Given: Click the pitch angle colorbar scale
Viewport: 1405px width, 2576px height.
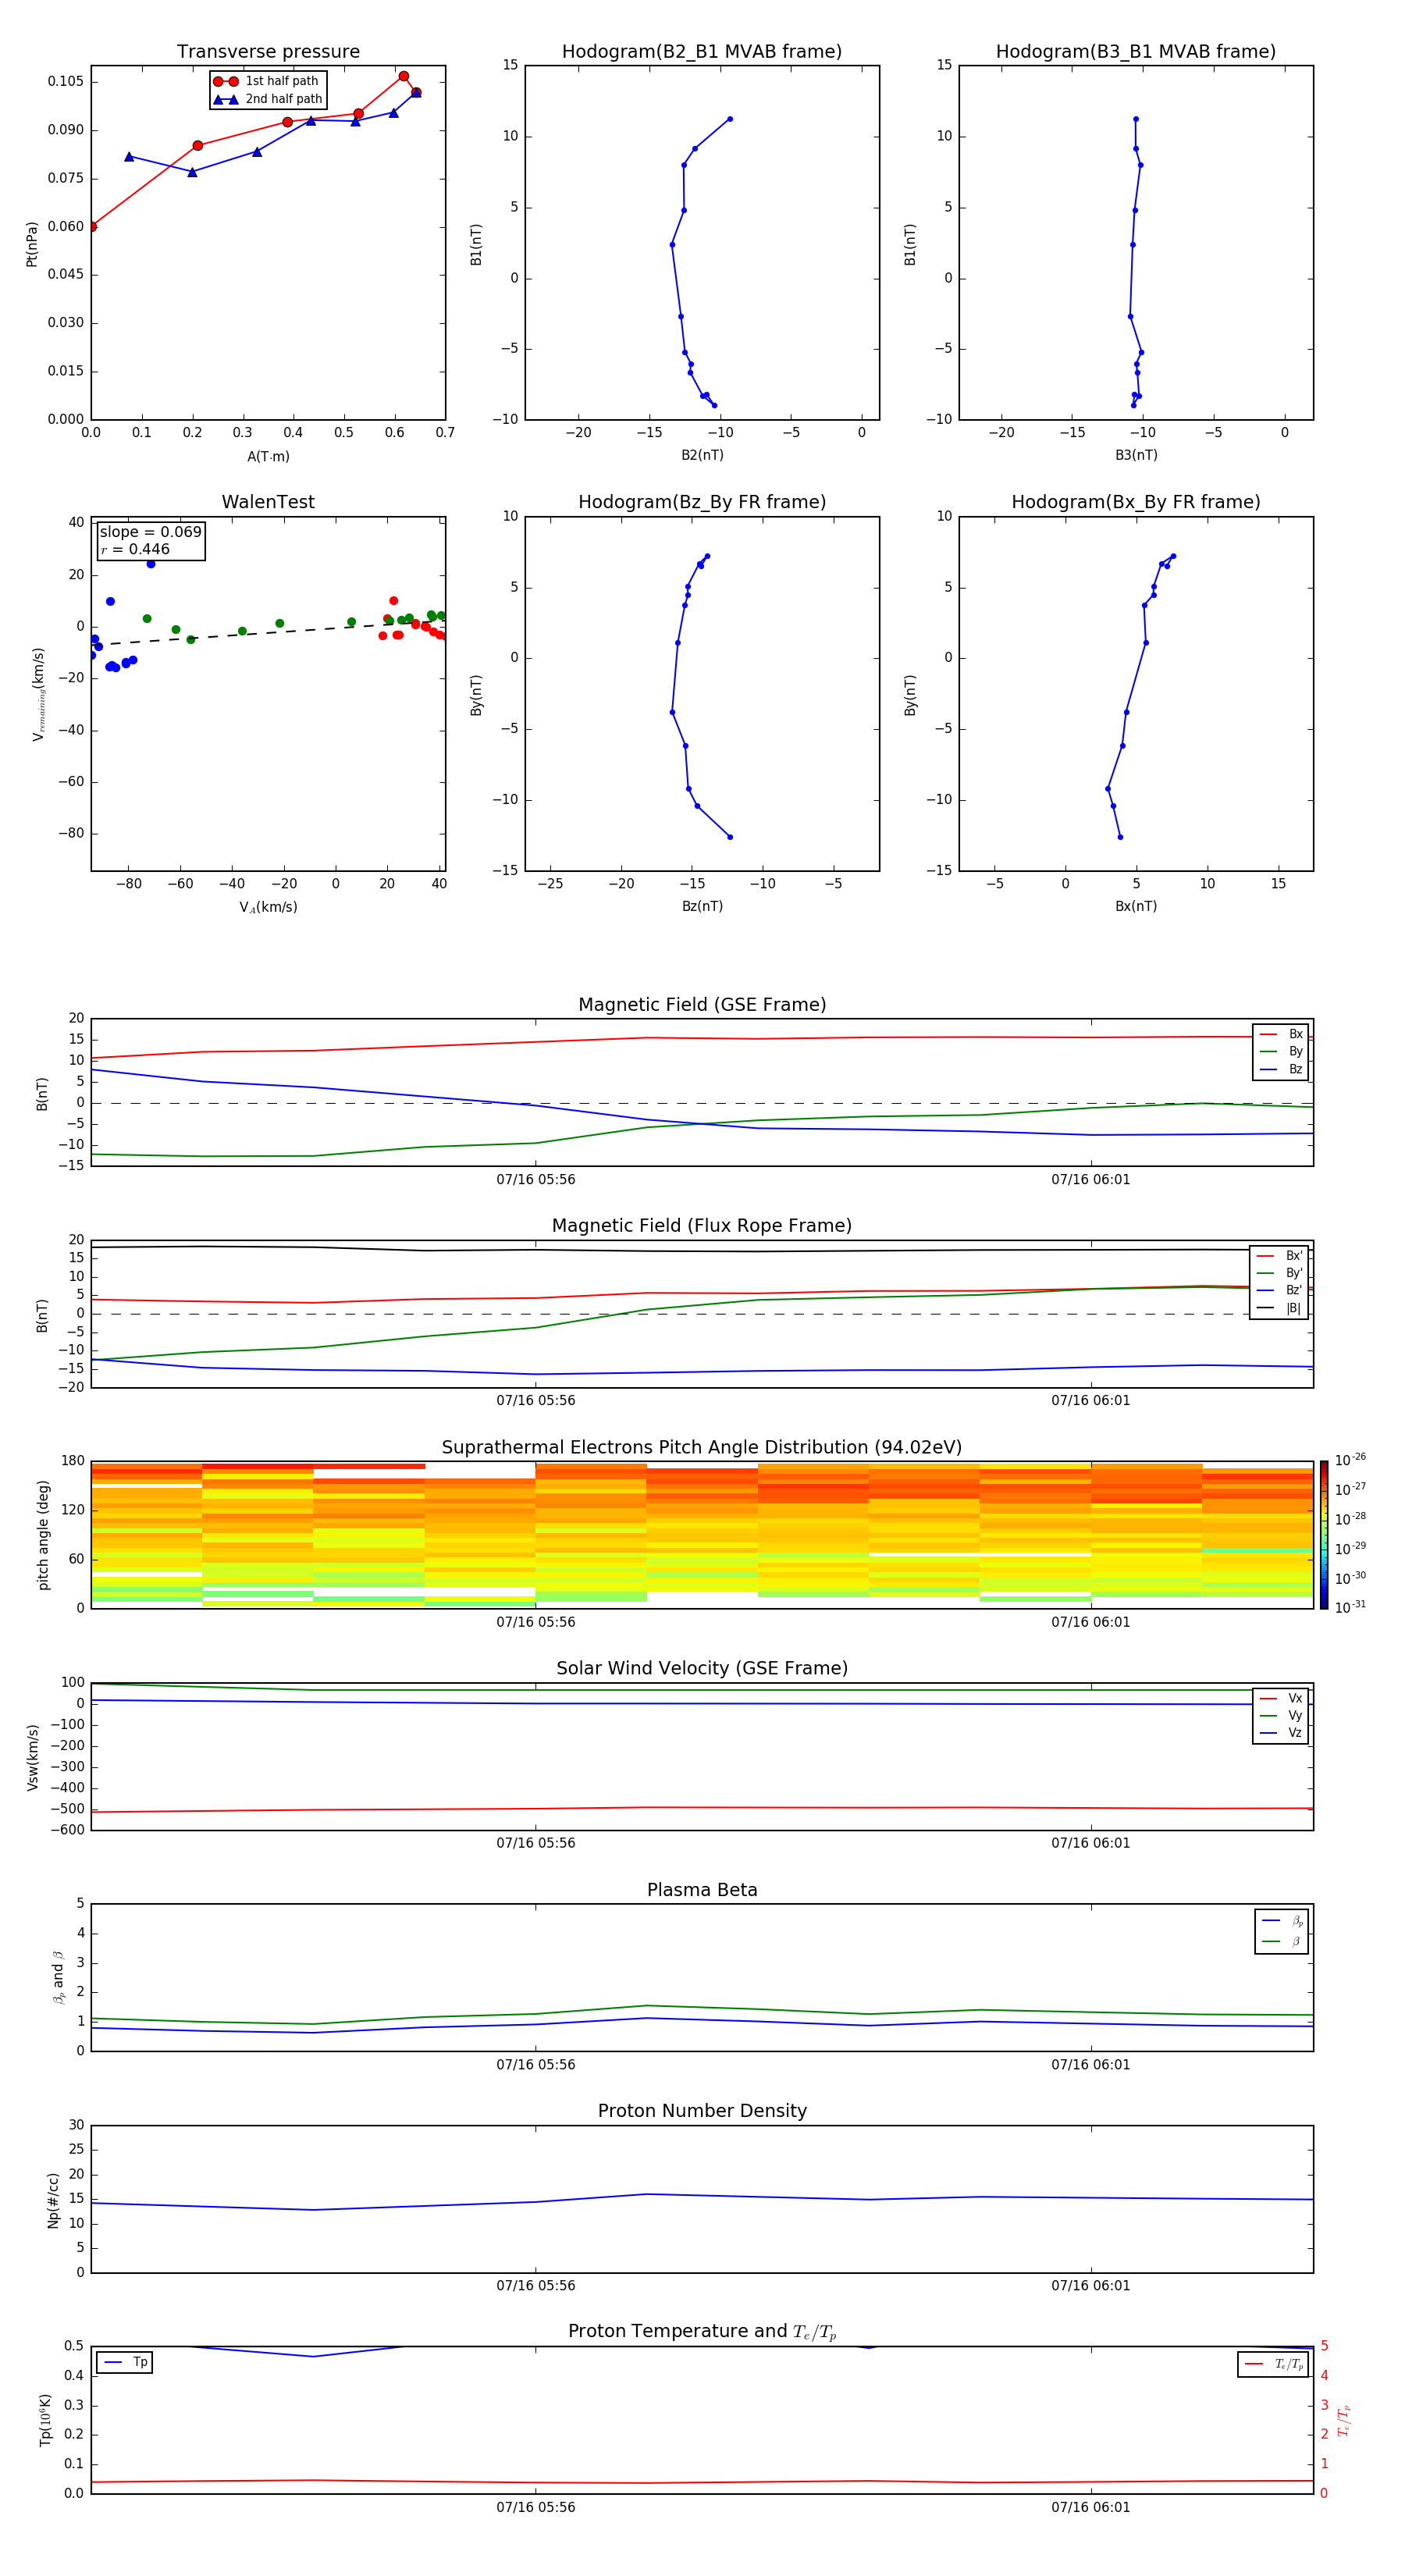Looking at the screenshot, I should click(1323, 1535).
